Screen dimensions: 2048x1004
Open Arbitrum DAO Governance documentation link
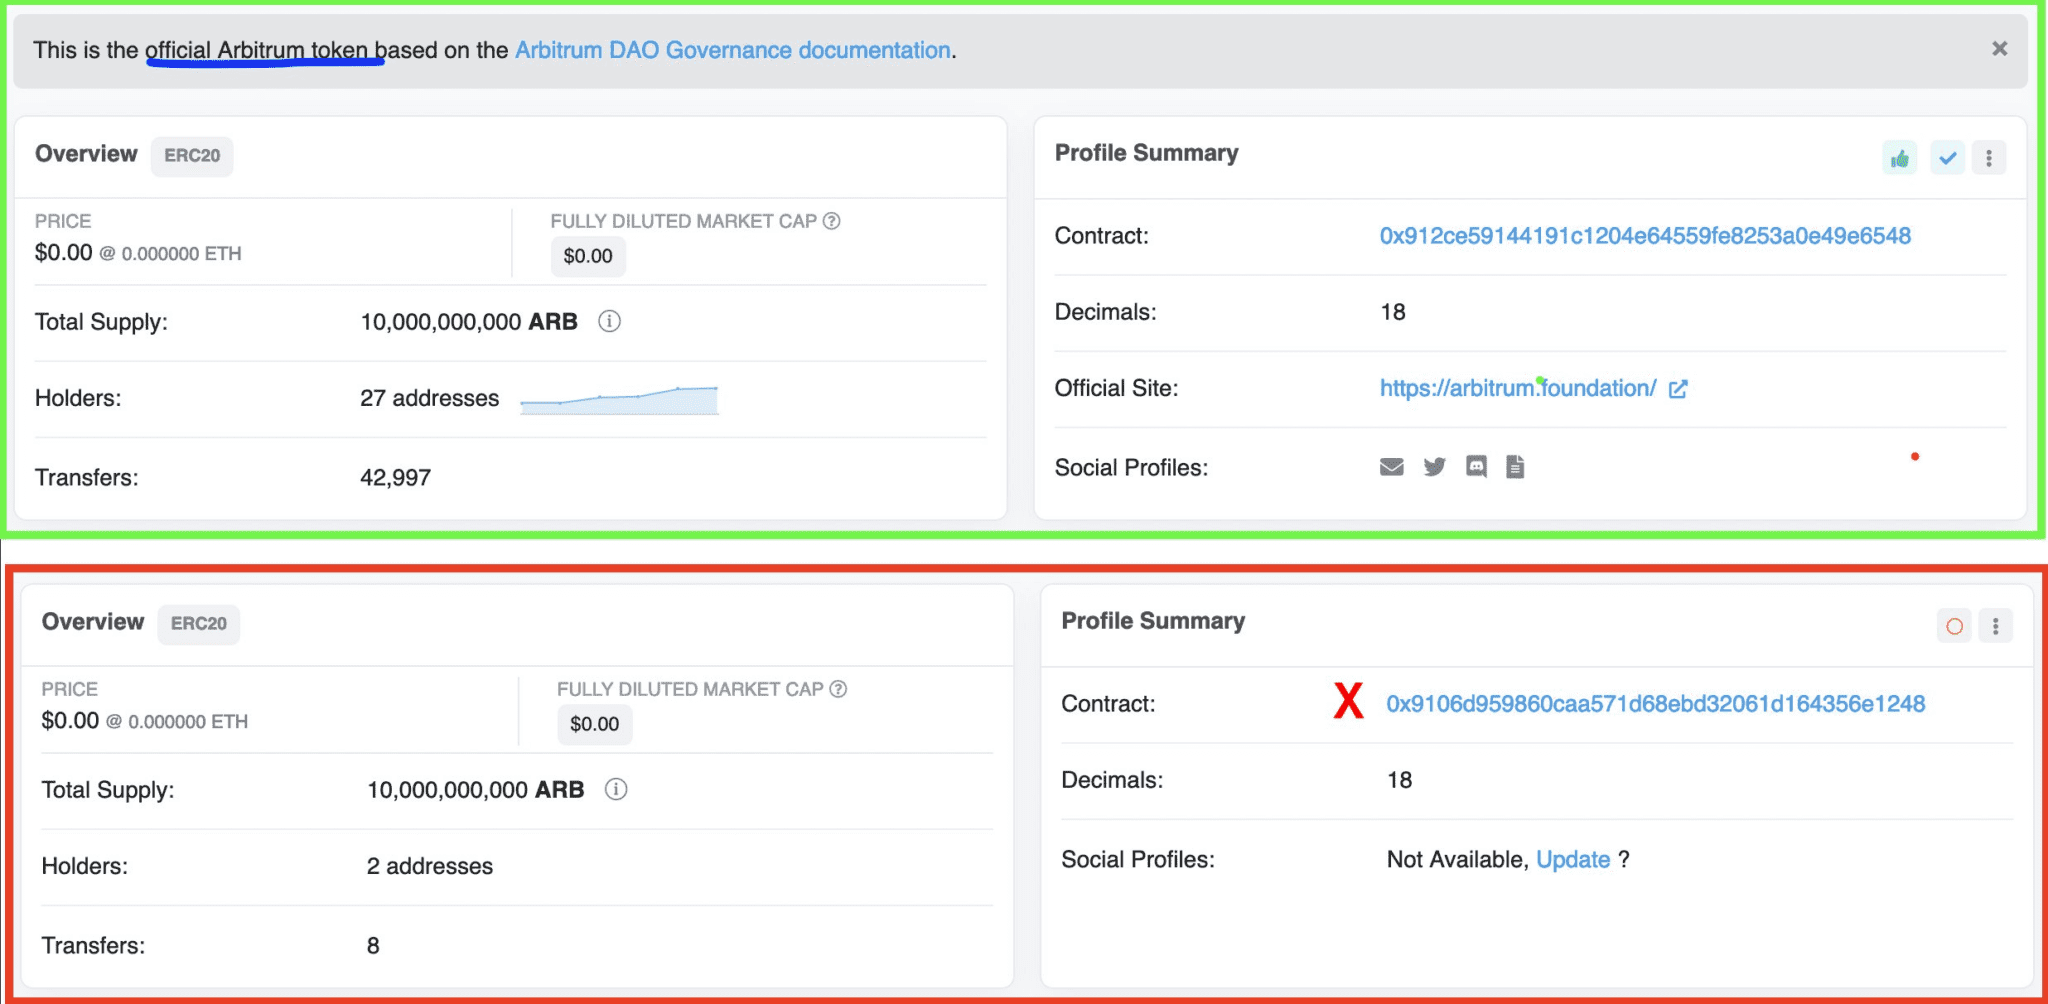pos(733,50)
